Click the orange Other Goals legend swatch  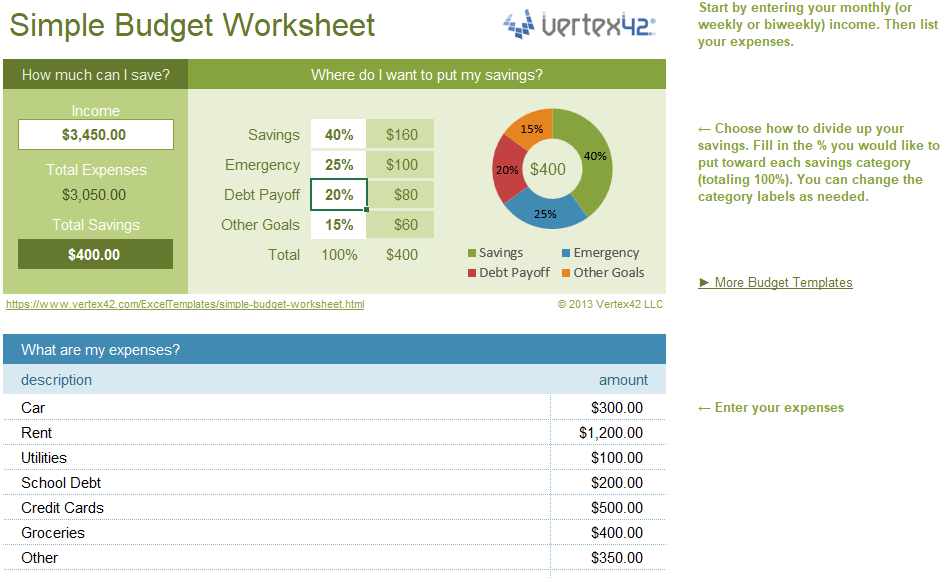click(566, 273)
